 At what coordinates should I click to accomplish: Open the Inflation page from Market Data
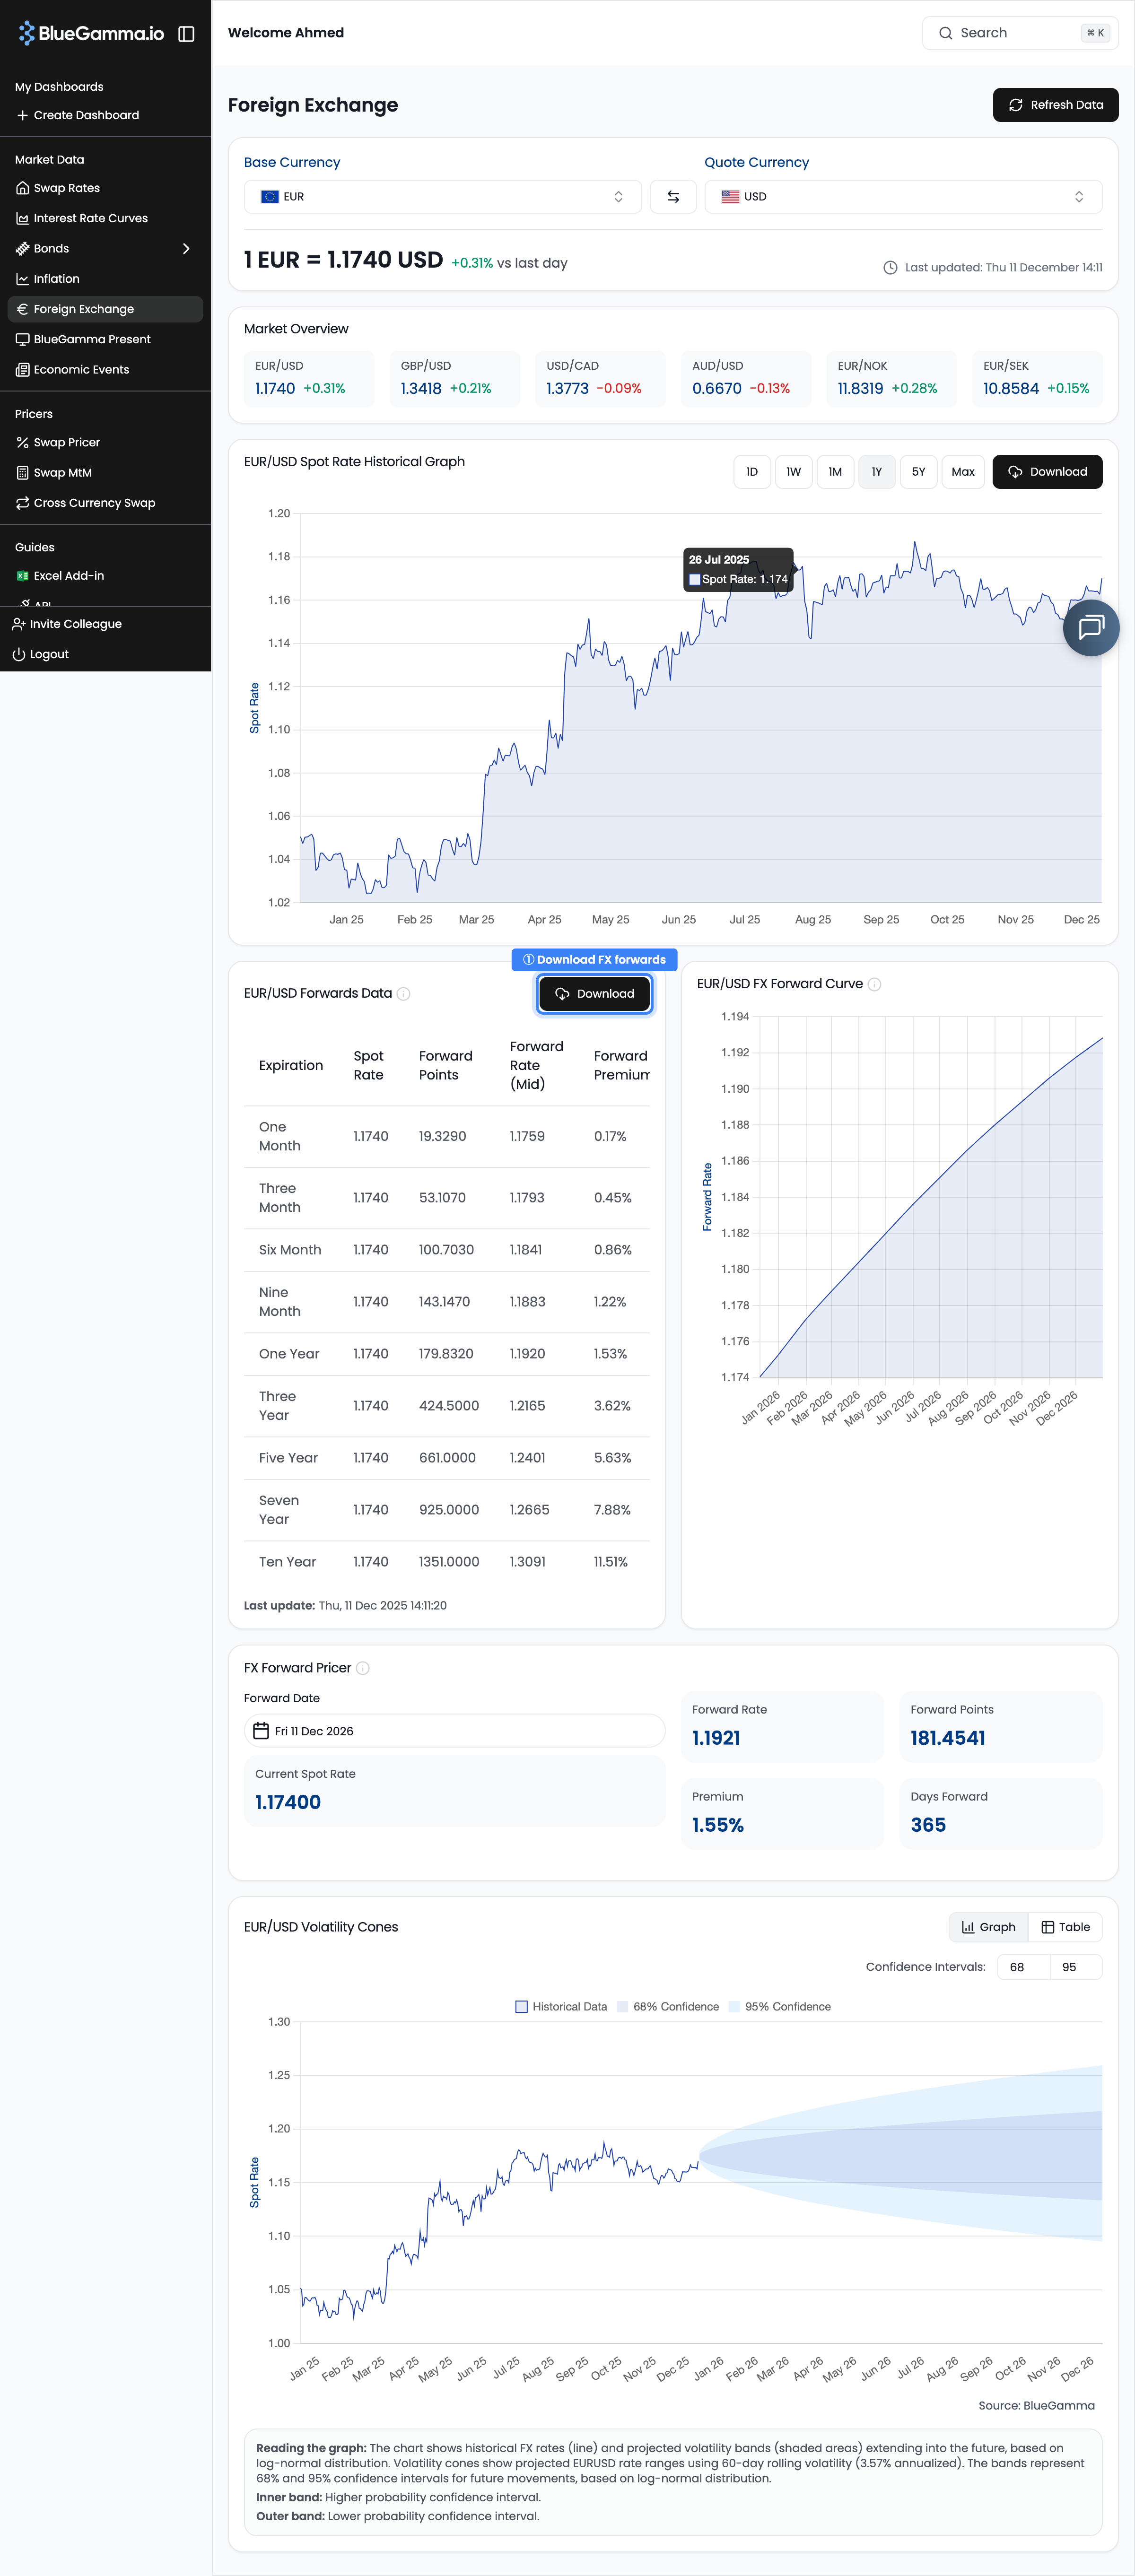click(56, 278)
